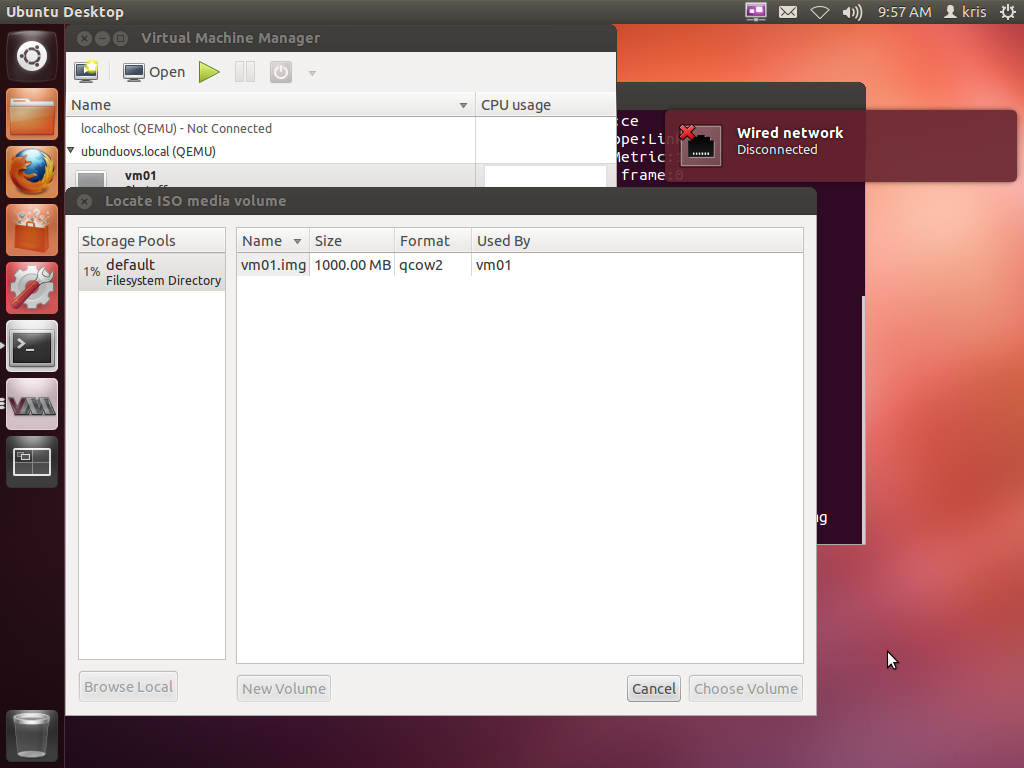Open the clock showing 9:57 AM
The width and height of the screenshot is (1024, 768).
coord(904,12)
